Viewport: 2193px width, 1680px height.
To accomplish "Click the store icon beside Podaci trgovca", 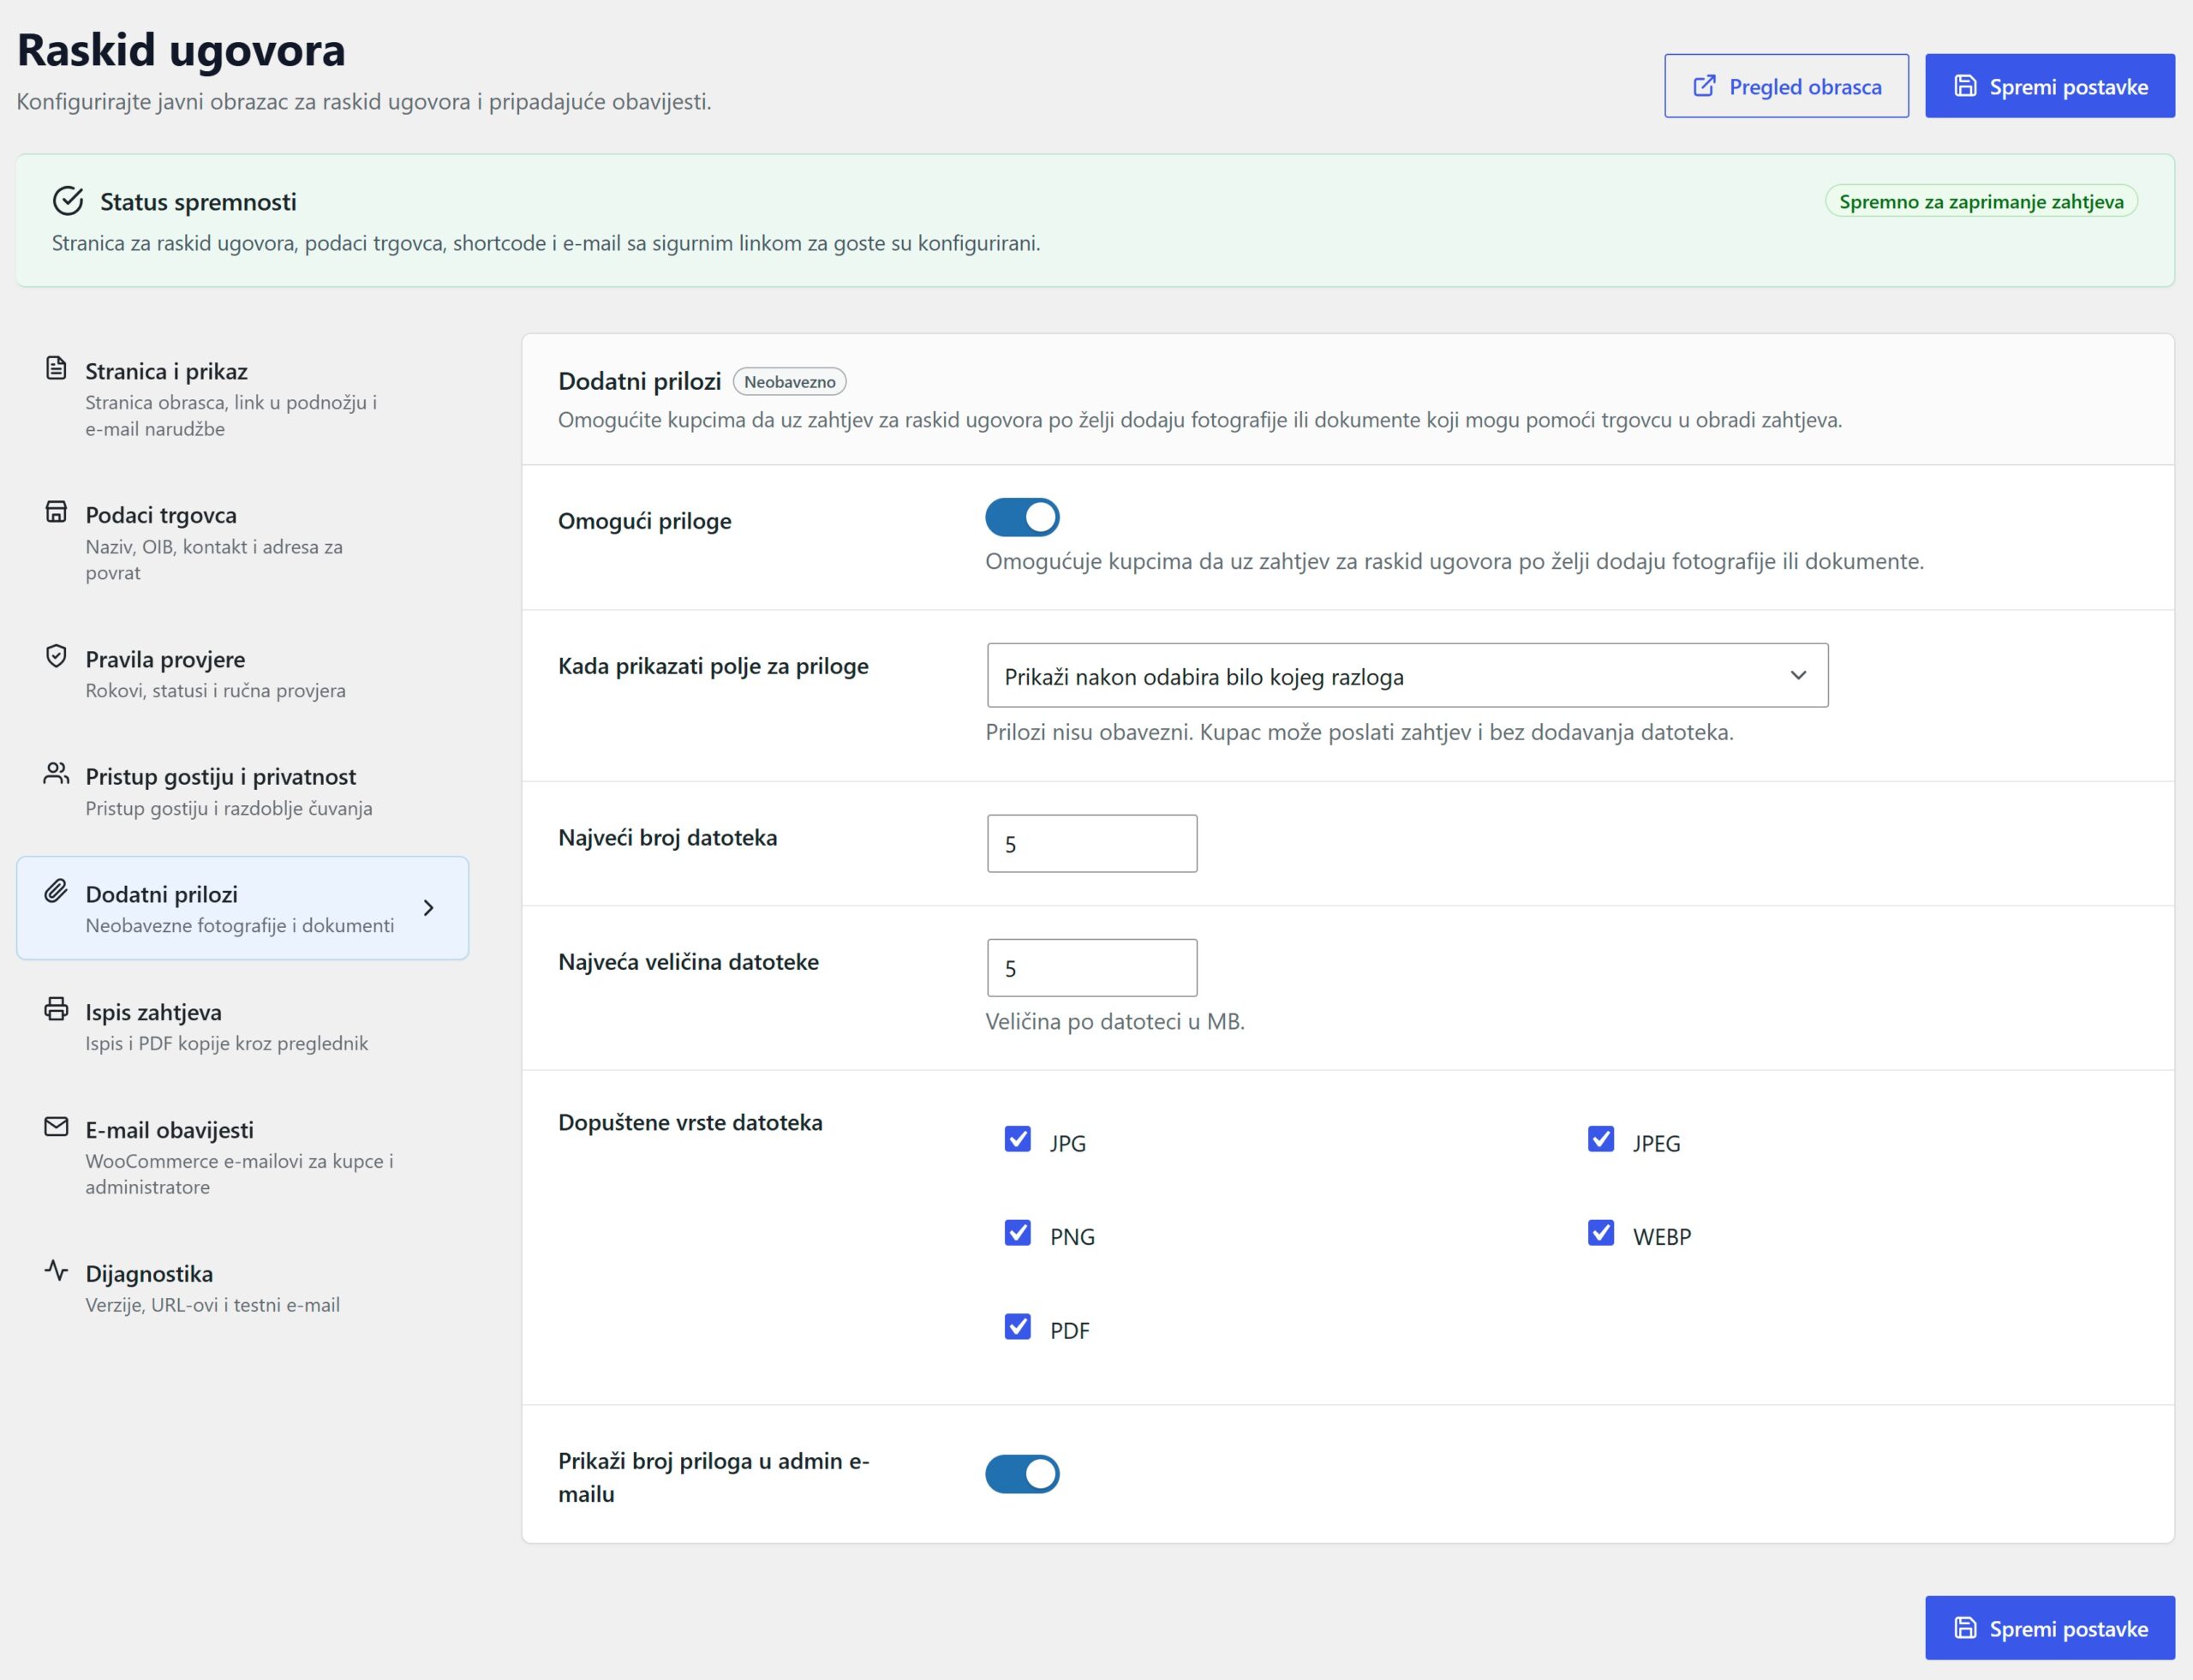I will 56,512.
